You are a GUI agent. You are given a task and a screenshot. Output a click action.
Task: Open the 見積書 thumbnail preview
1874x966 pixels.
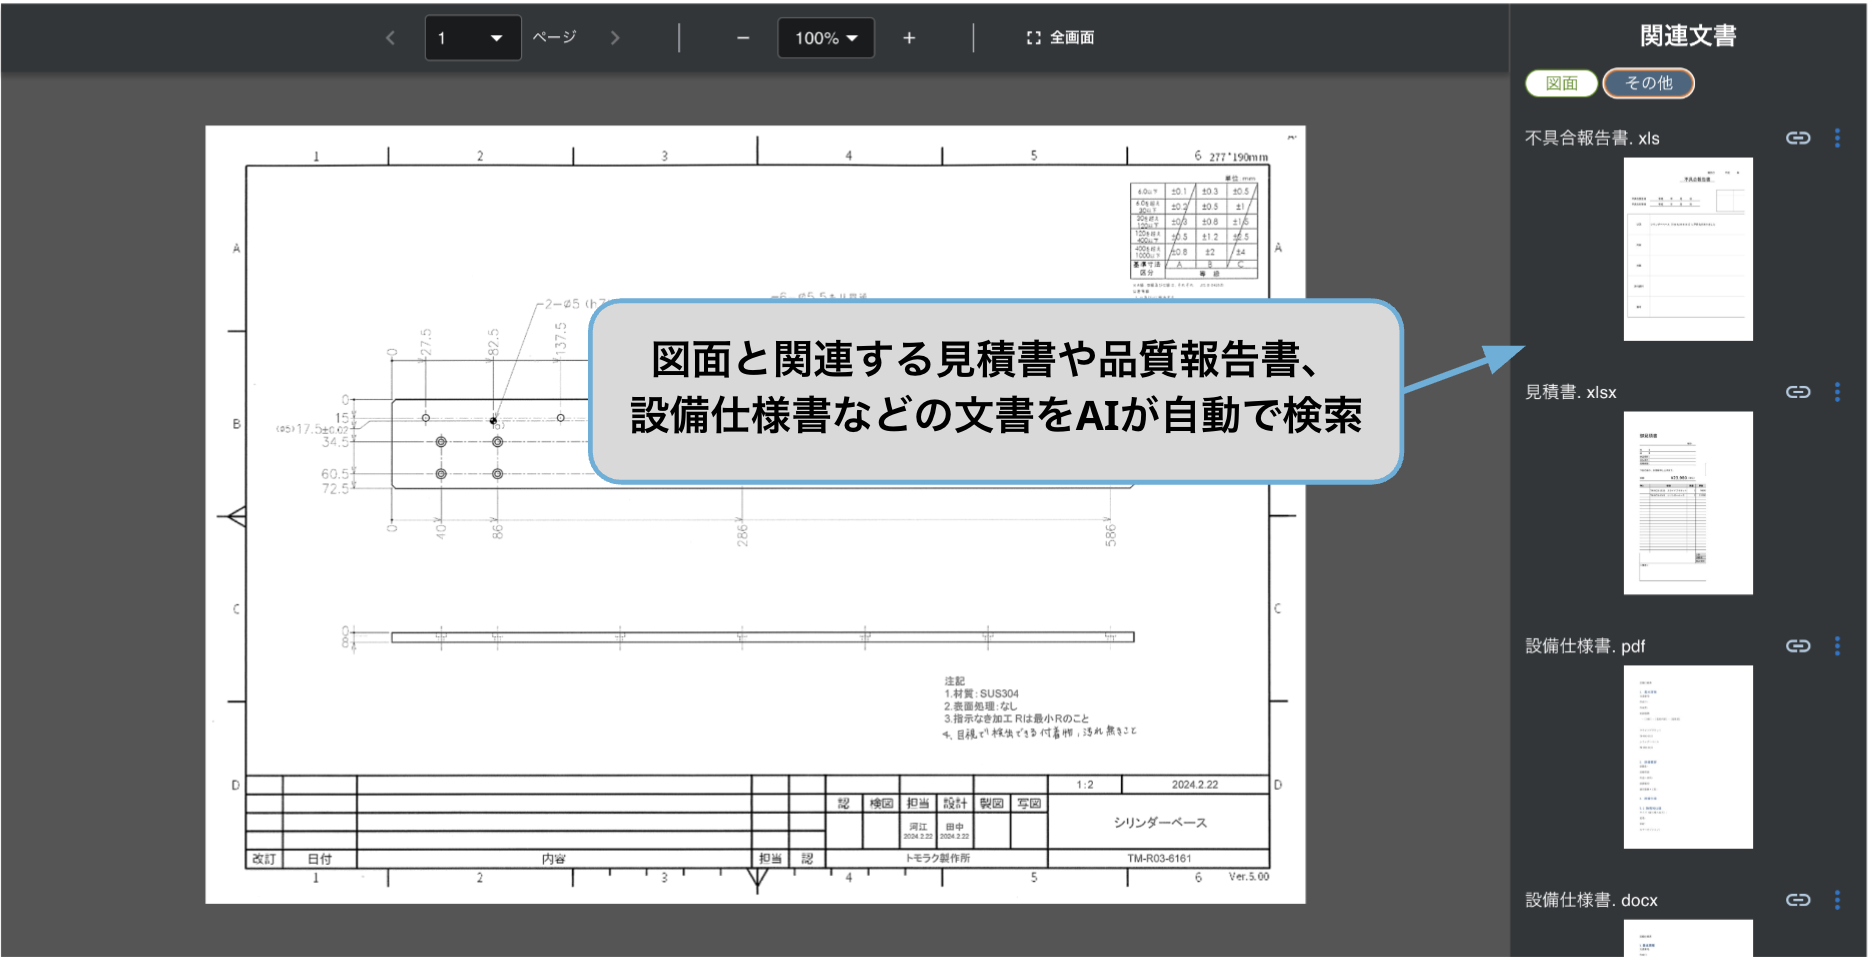tap(1688, 503)
